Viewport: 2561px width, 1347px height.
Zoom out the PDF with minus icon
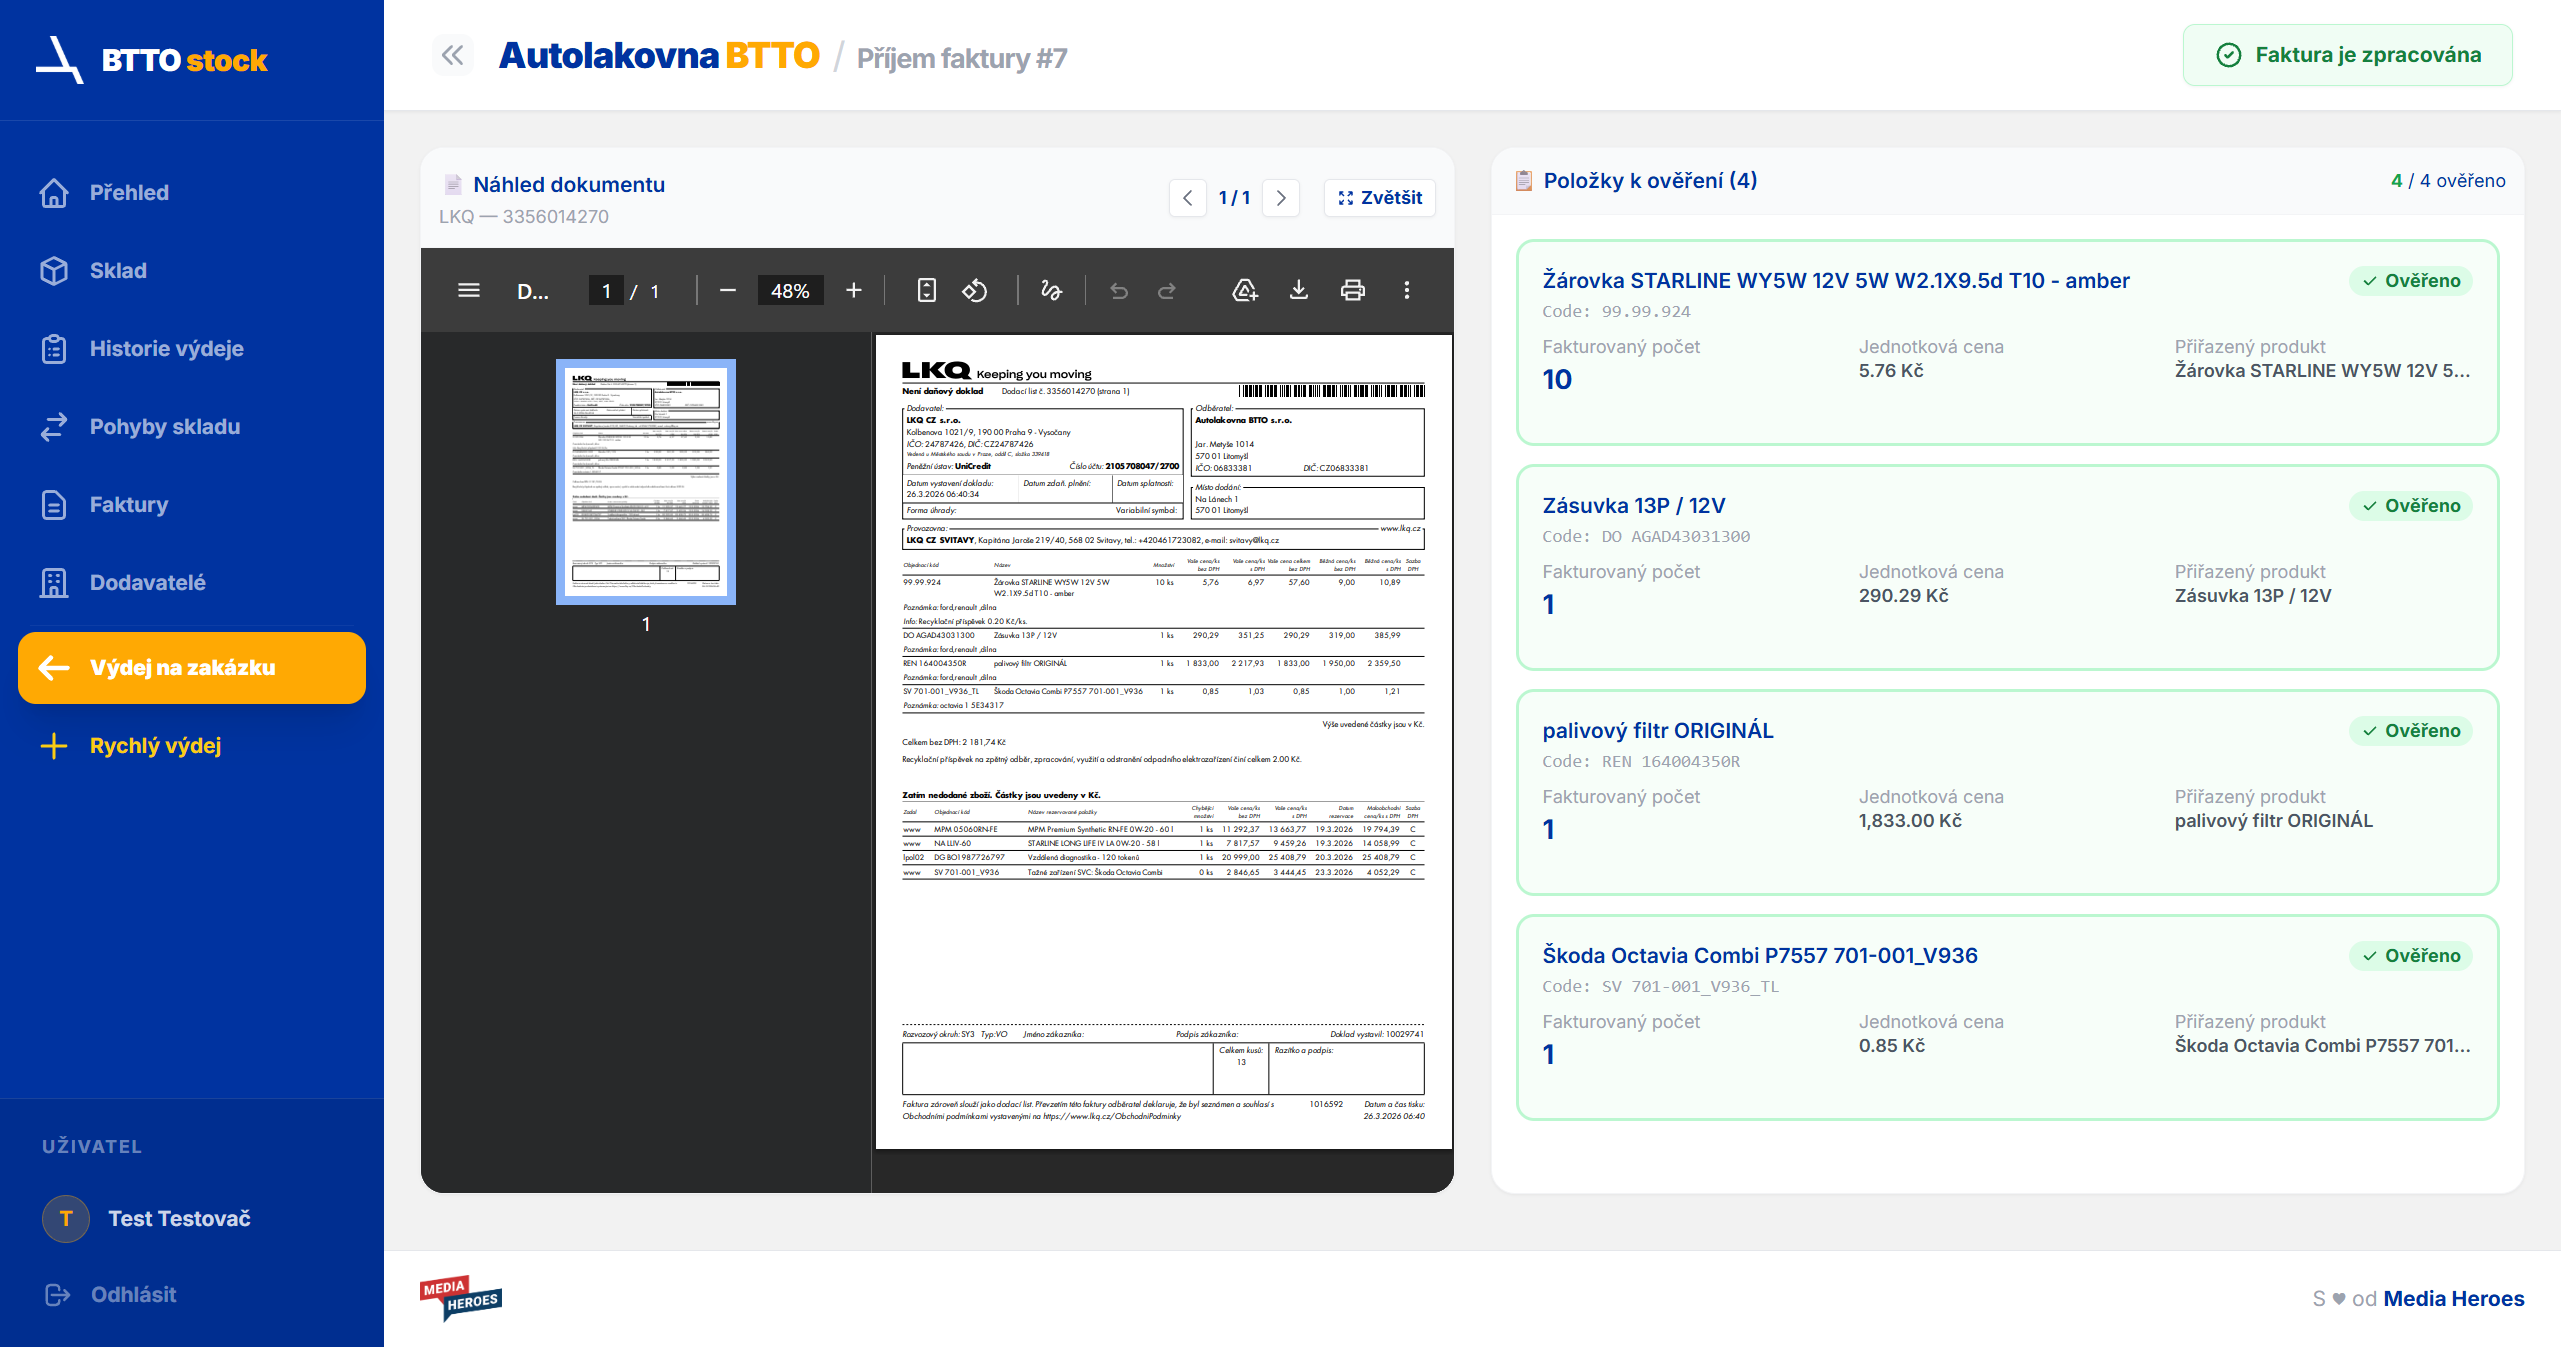click(x=728, y=290)
